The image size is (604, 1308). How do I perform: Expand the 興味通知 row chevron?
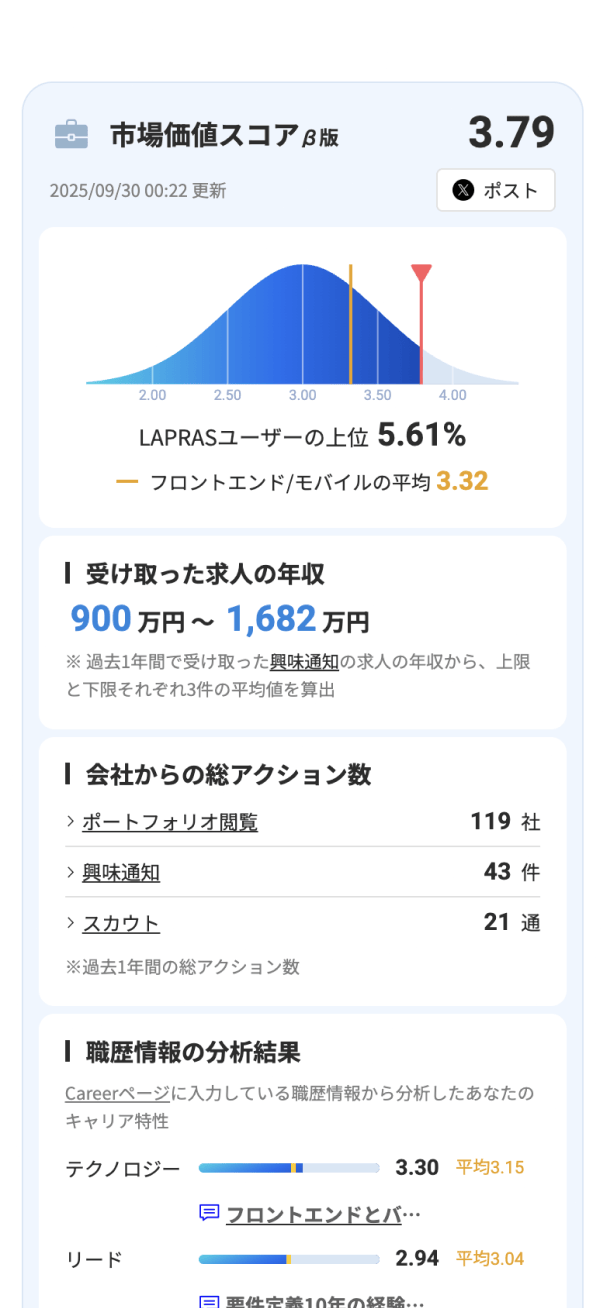71,872
